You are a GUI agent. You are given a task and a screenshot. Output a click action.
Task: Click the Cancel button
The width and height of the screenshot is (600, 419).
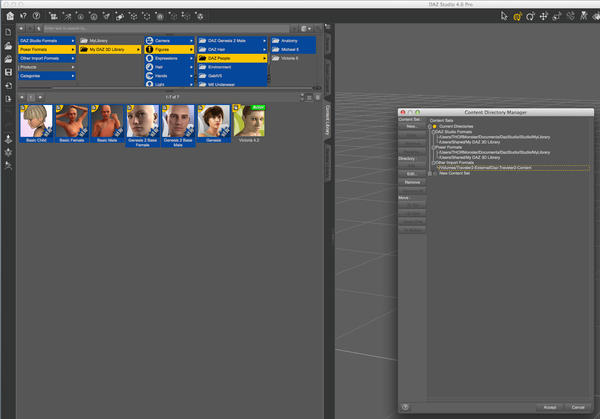[x=578, y=407]
